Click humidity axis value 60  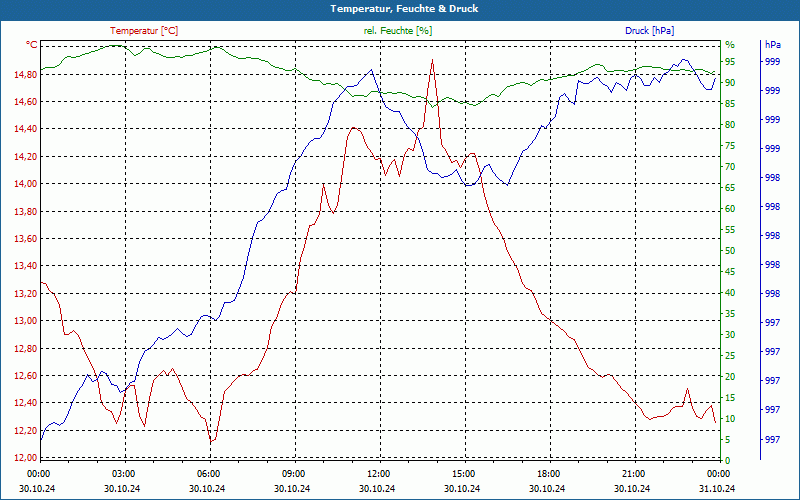pyautogui.click(x=730, y=209)
